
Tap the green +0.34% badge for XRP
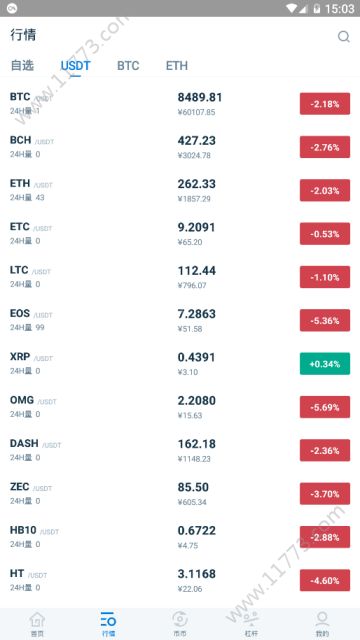[x=325, y=364]
